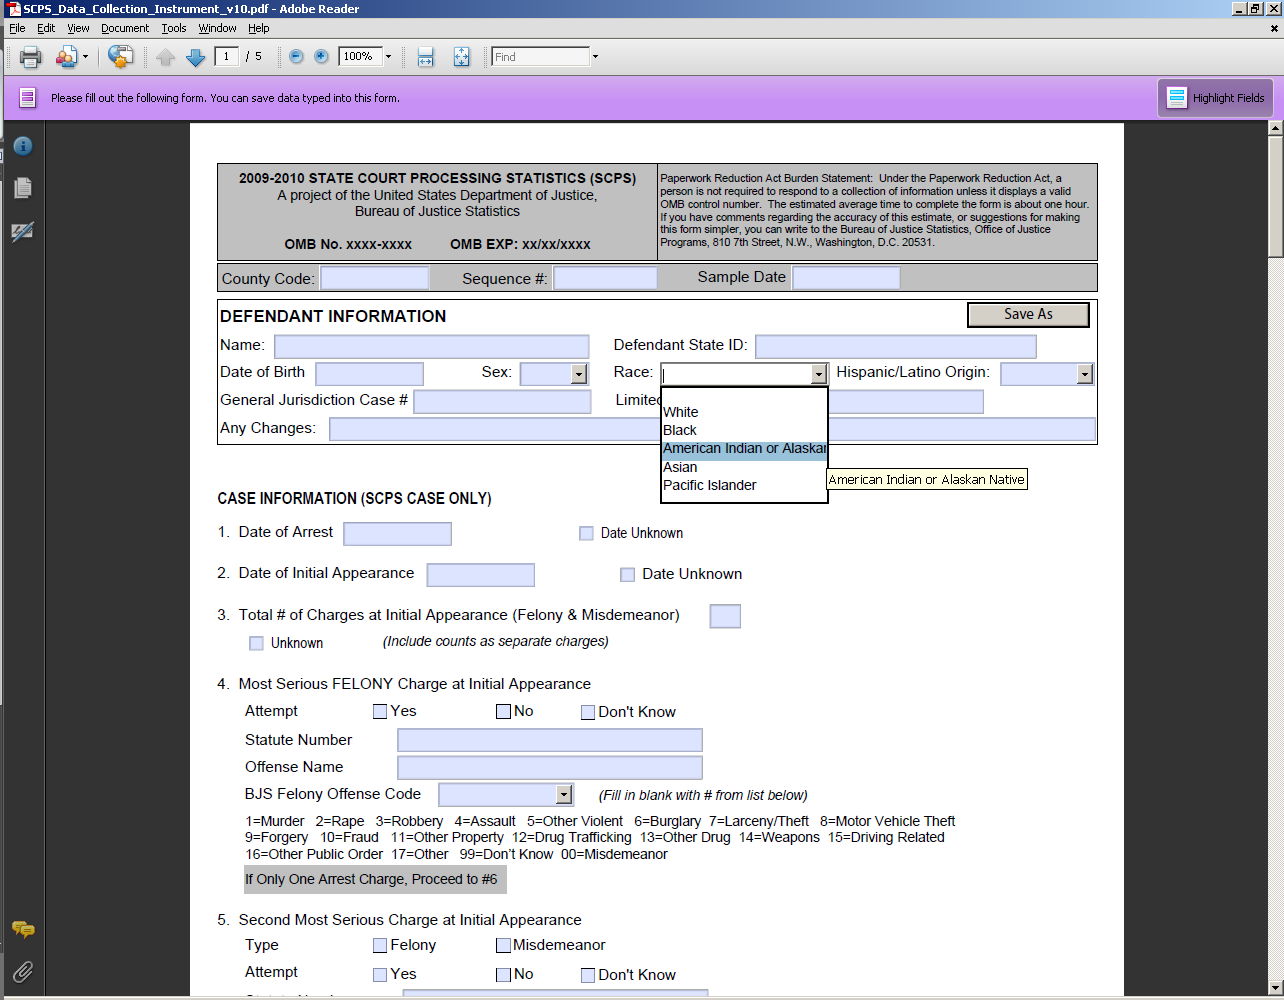Image resolution: width=1284 pixels, height=1000 pixels.
Task: Open the Pages panel in the sidebar
Action: (23, 188)
